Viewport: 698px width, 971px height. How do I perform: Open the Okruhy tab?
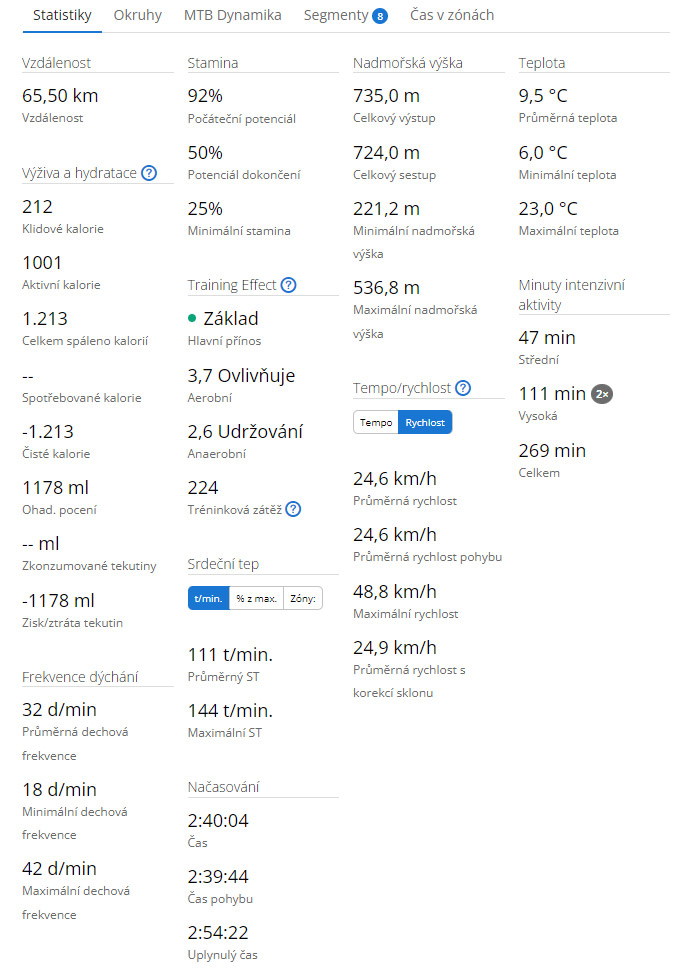click(x=137, y=15)
